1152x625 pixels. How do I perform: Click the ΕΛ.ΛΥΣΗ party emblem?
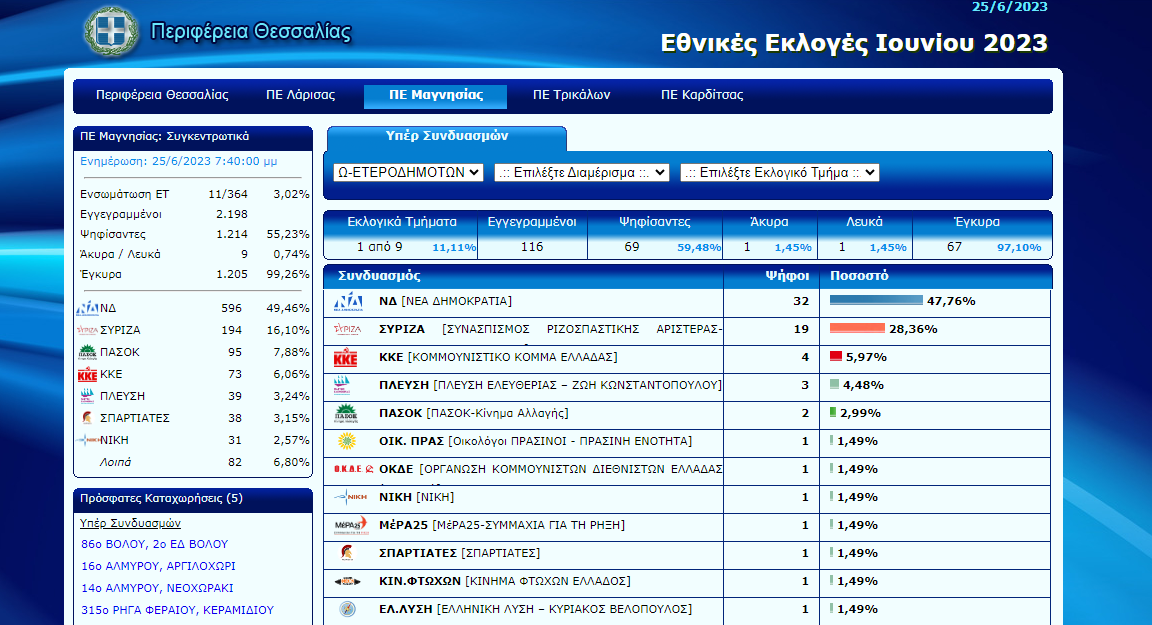click(347, 609)
